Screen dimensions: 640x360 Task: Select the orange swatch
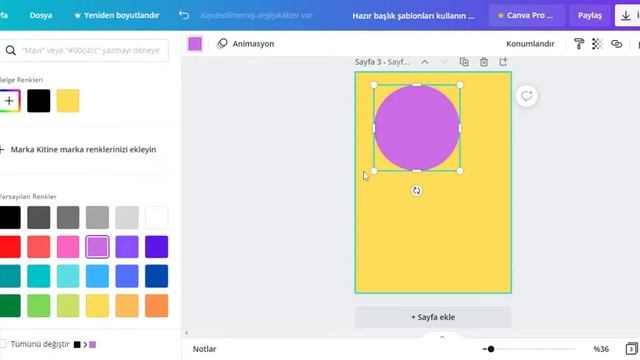(x=156, y=305)
